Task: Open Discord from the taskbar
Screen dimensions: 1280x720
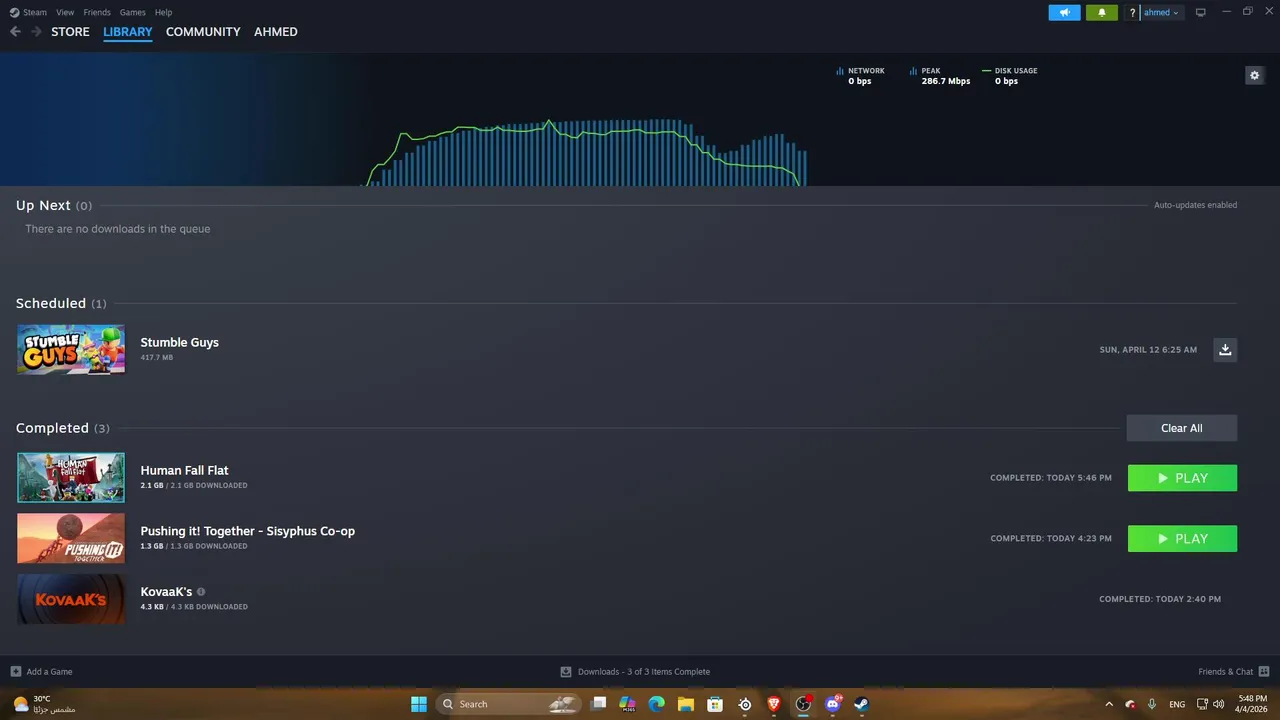Action: (x=833, y=704)
